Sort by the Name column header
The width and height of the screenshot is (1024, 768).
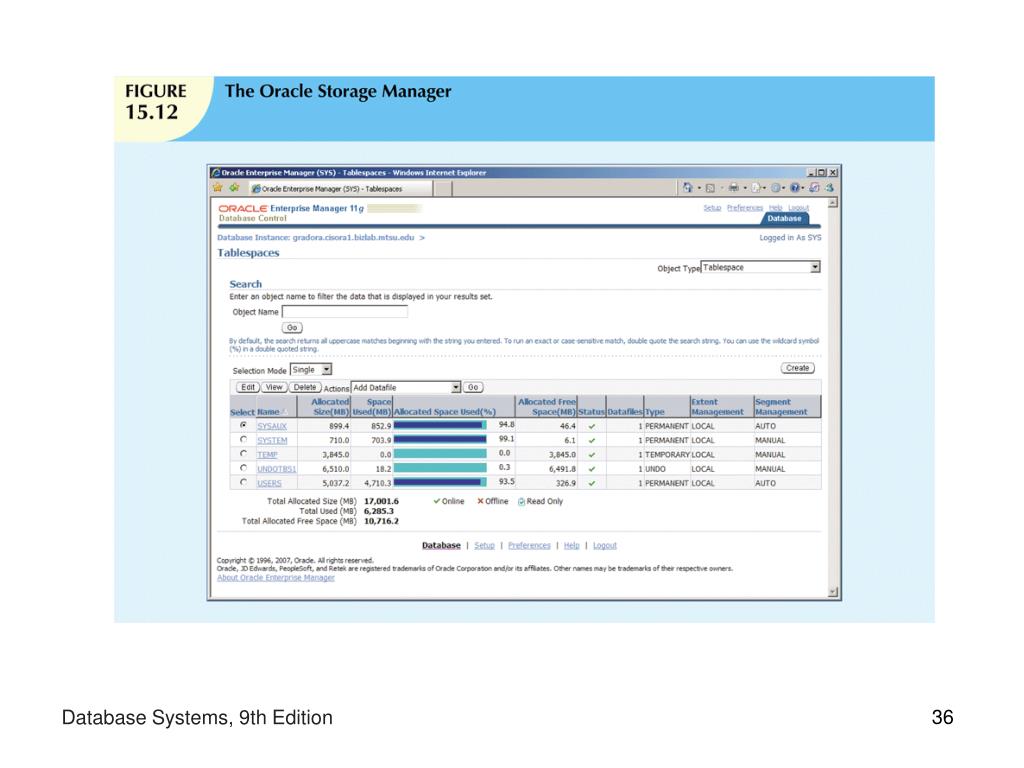tap(268, 413)
